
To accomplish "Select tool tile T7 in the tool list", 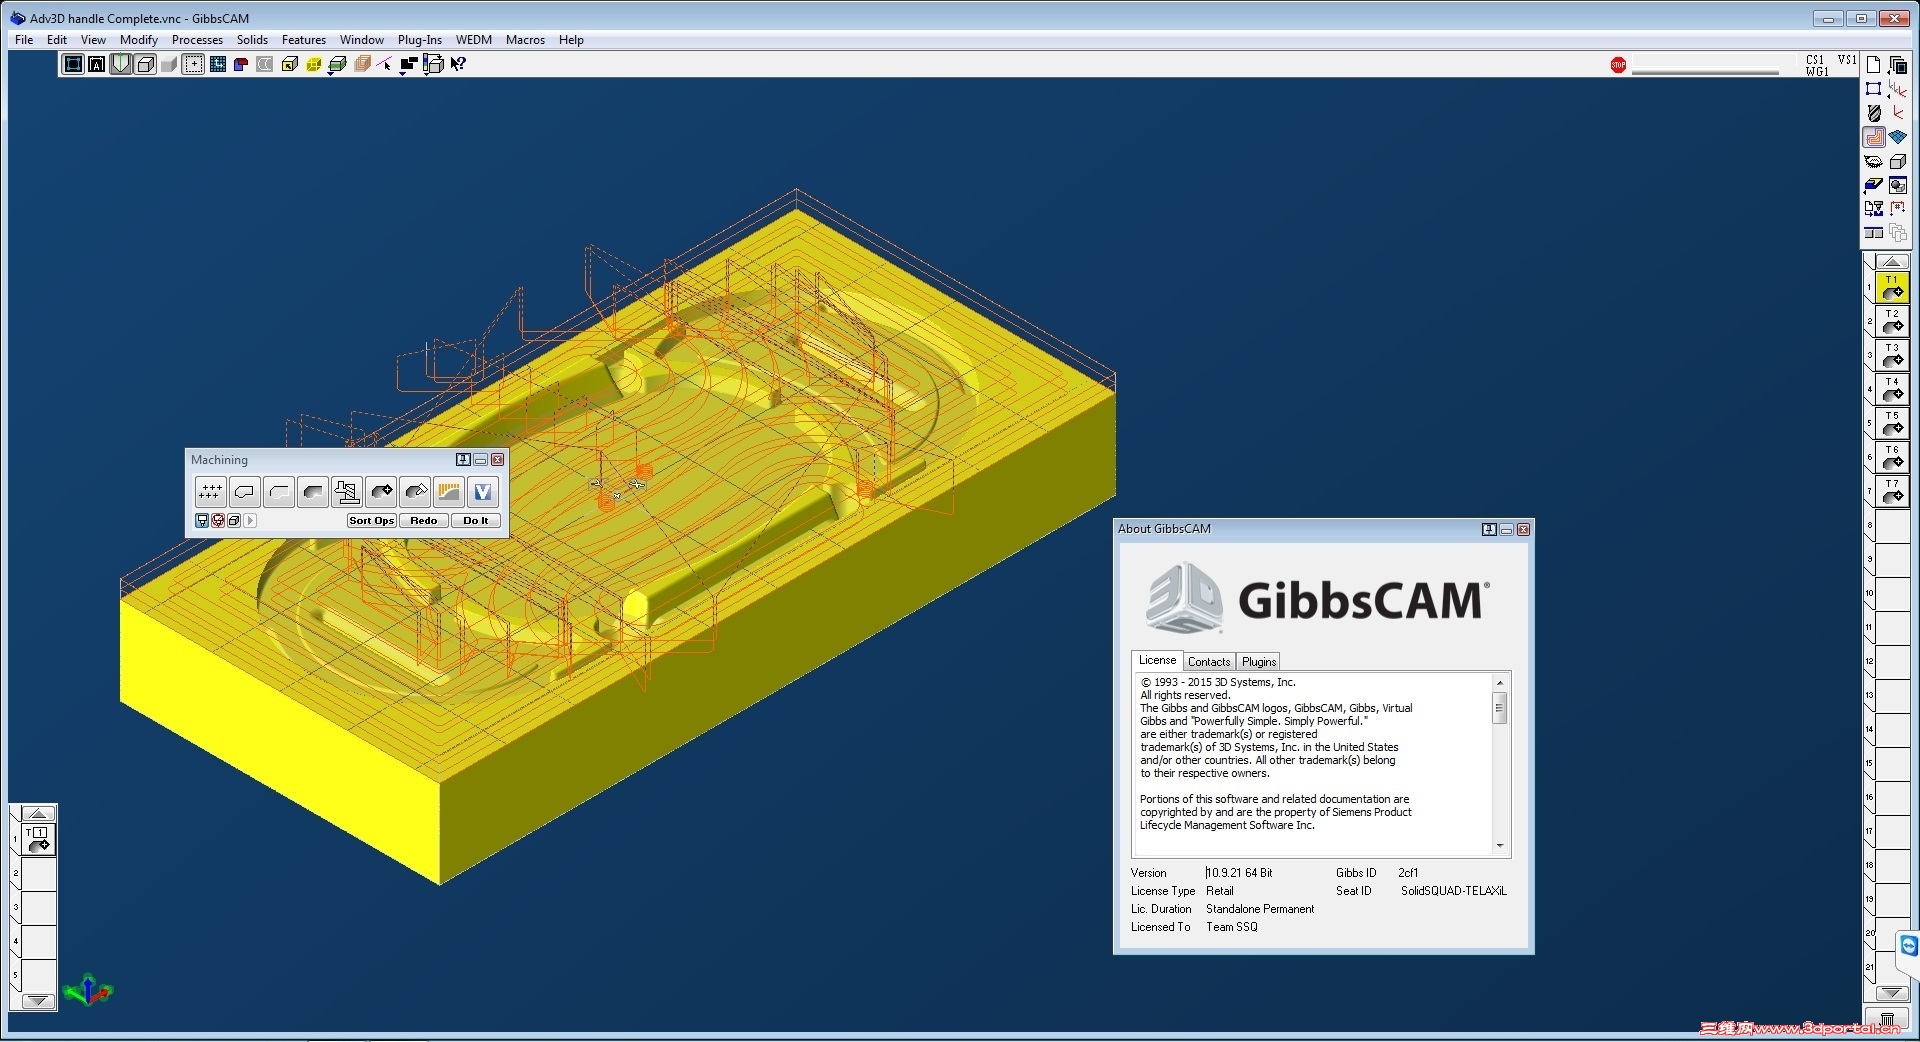I will (1892, 492).
